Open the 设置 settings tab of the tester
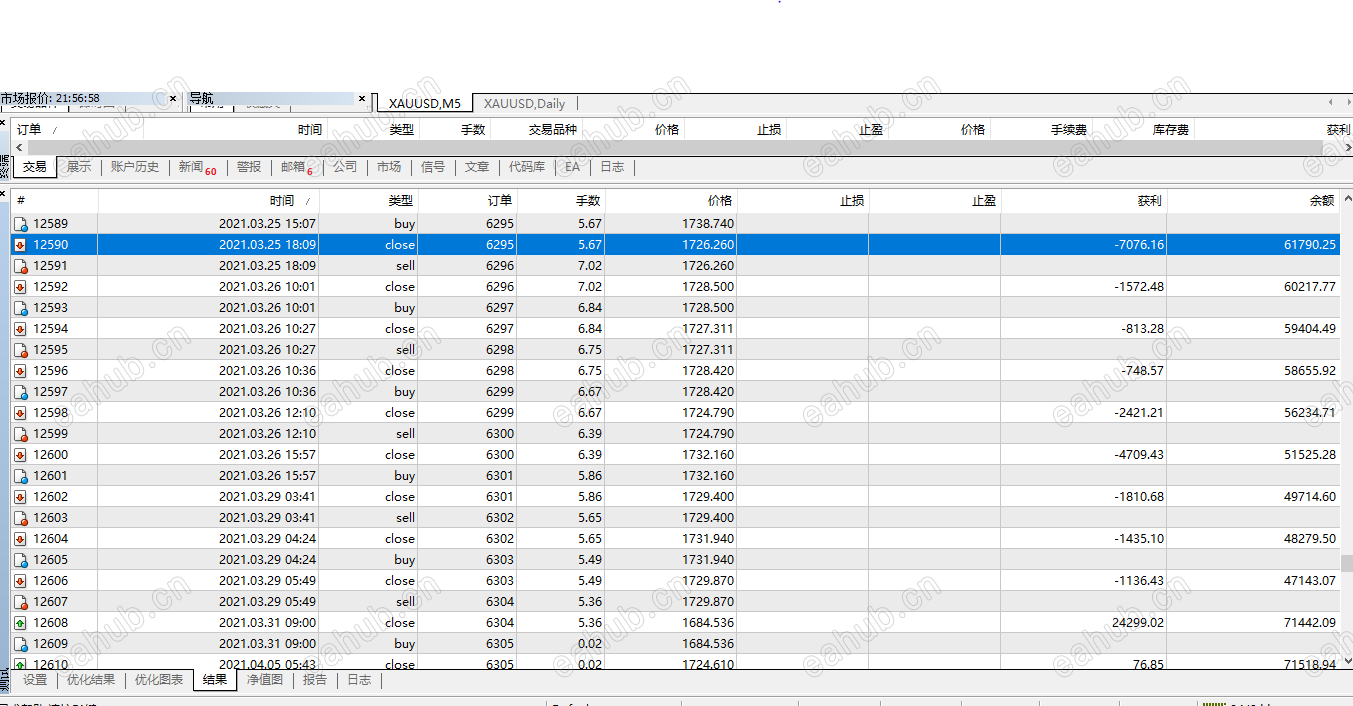 coord(35,680)
